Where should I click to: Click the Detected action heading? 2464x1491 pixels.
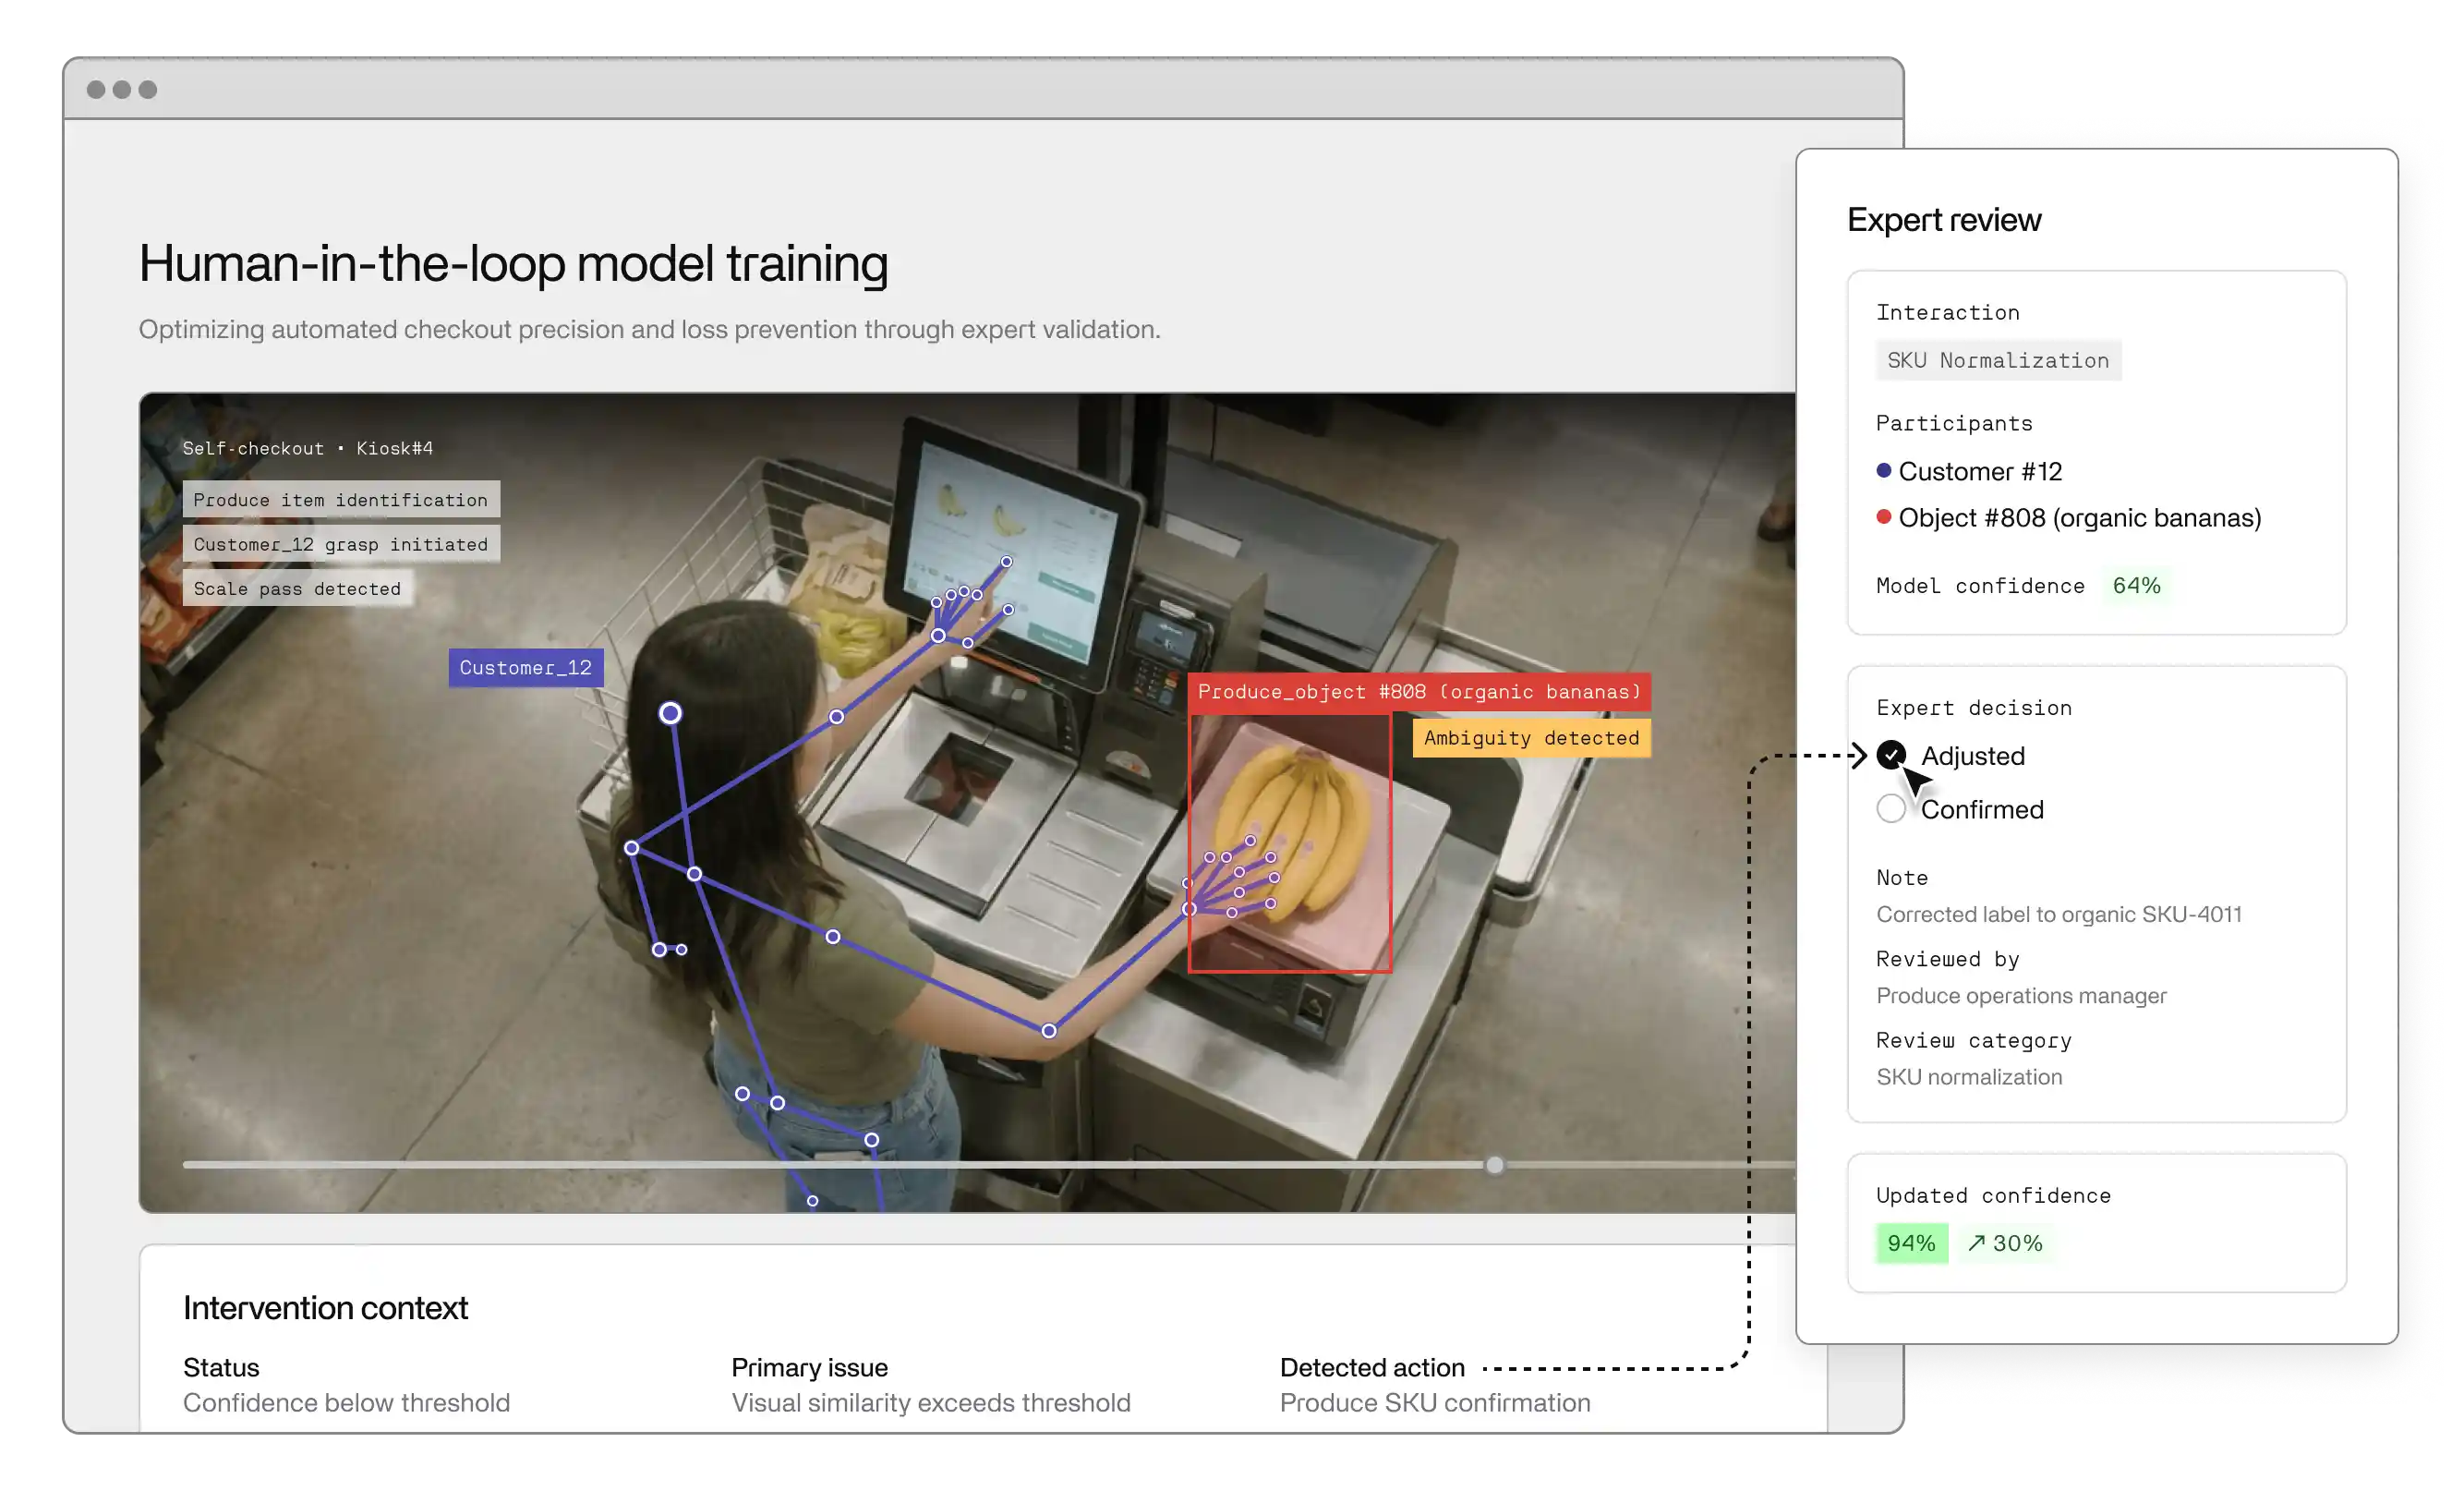(1371, 1367)
